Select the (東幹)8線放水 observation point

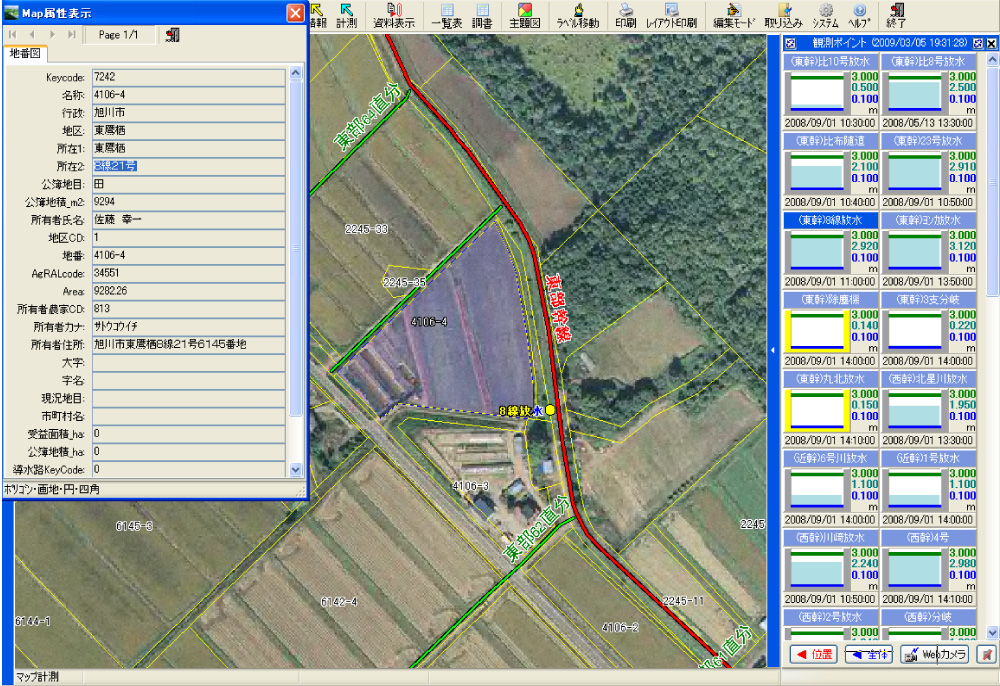(831, 220)
